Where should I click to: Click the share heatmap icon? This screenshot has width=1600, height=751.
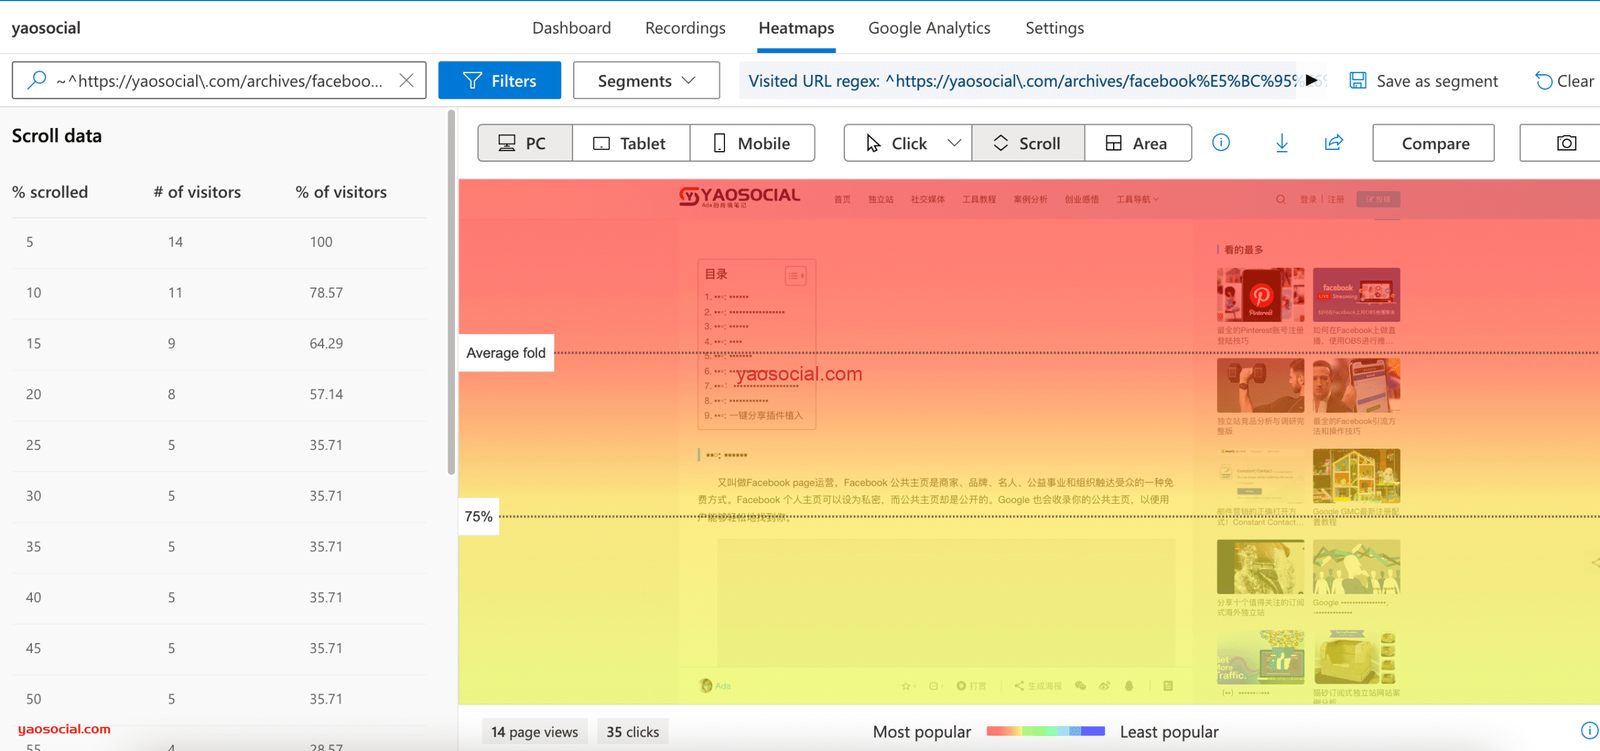(x=1334, y=143)
